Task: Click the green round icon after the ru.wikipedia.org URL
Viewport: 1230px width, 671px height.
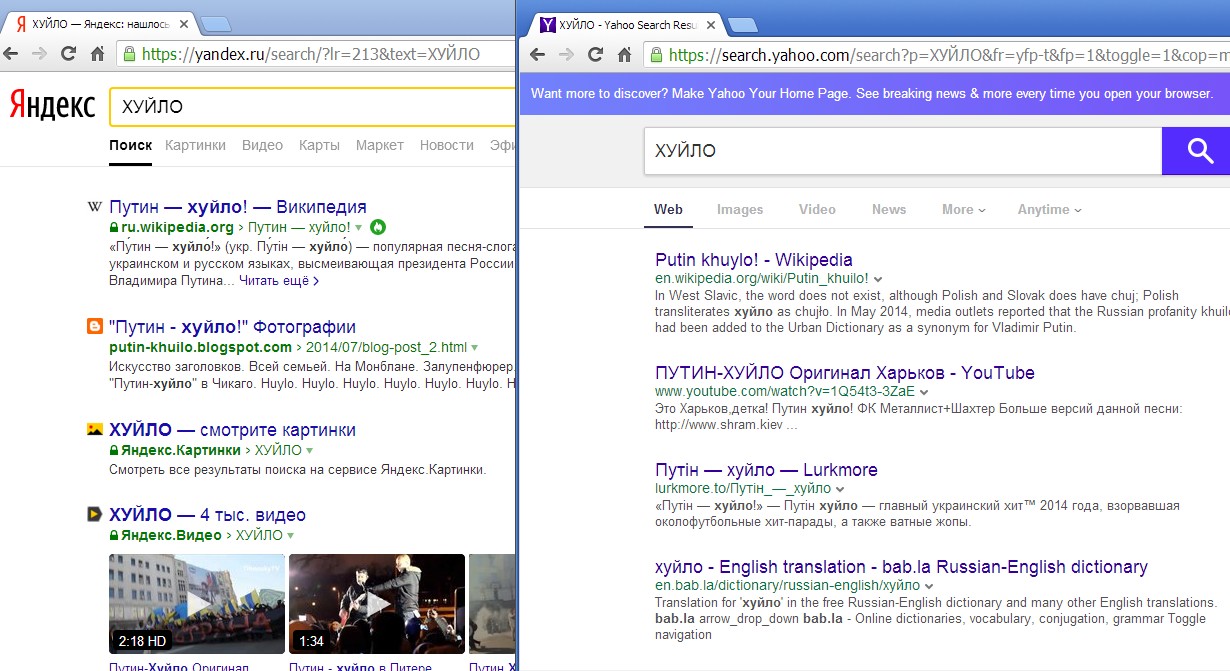Action: (x=377, y=227)
